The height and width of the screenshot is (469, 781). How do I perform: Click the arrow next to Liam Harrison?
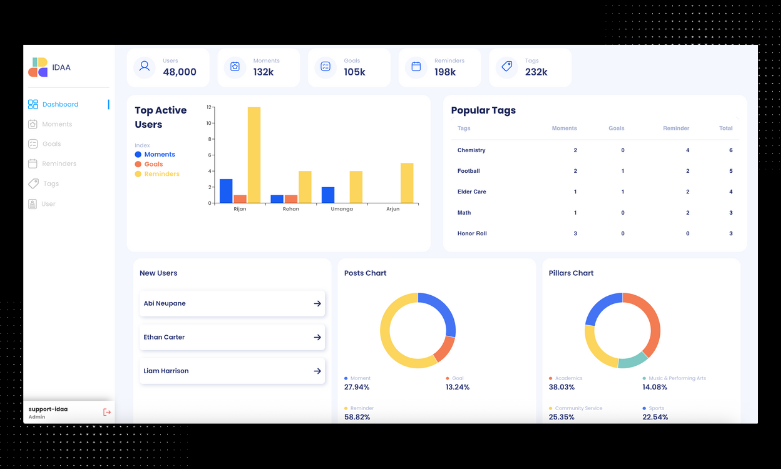pyautogui.click(x=317, y=371)
